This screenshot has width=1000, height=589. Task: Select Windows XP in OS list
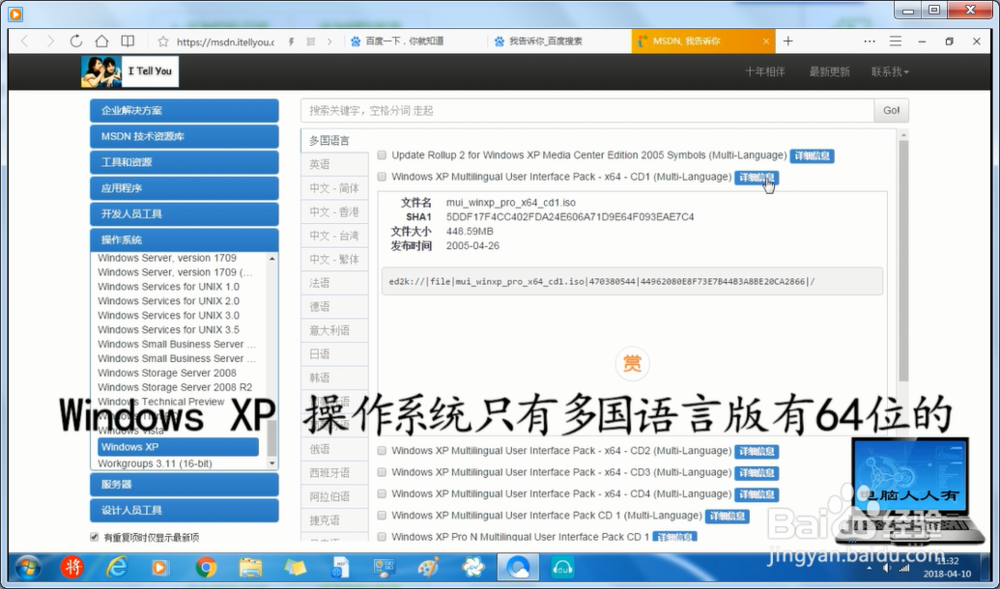pyautogui.click(x=178, y=447)
